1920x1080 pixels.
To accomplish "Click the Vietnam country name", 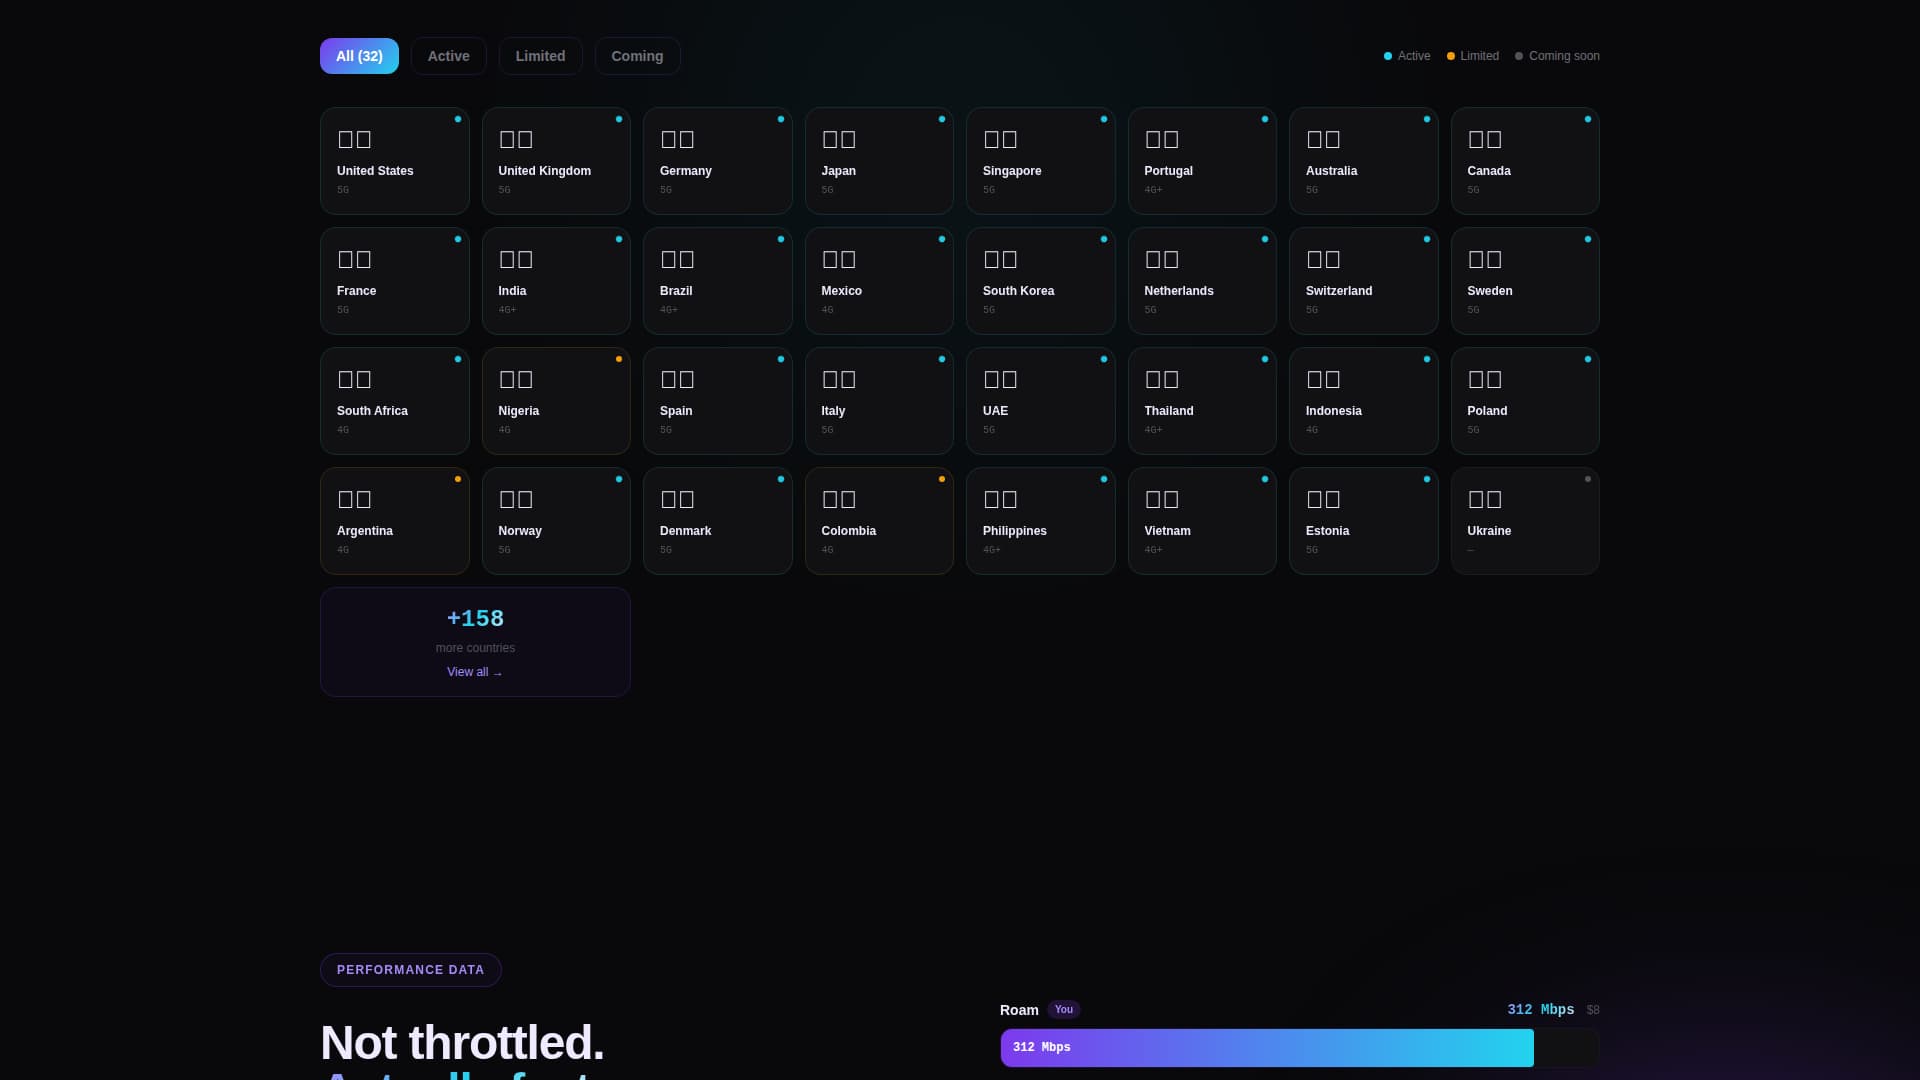I will coord(1167,531).
